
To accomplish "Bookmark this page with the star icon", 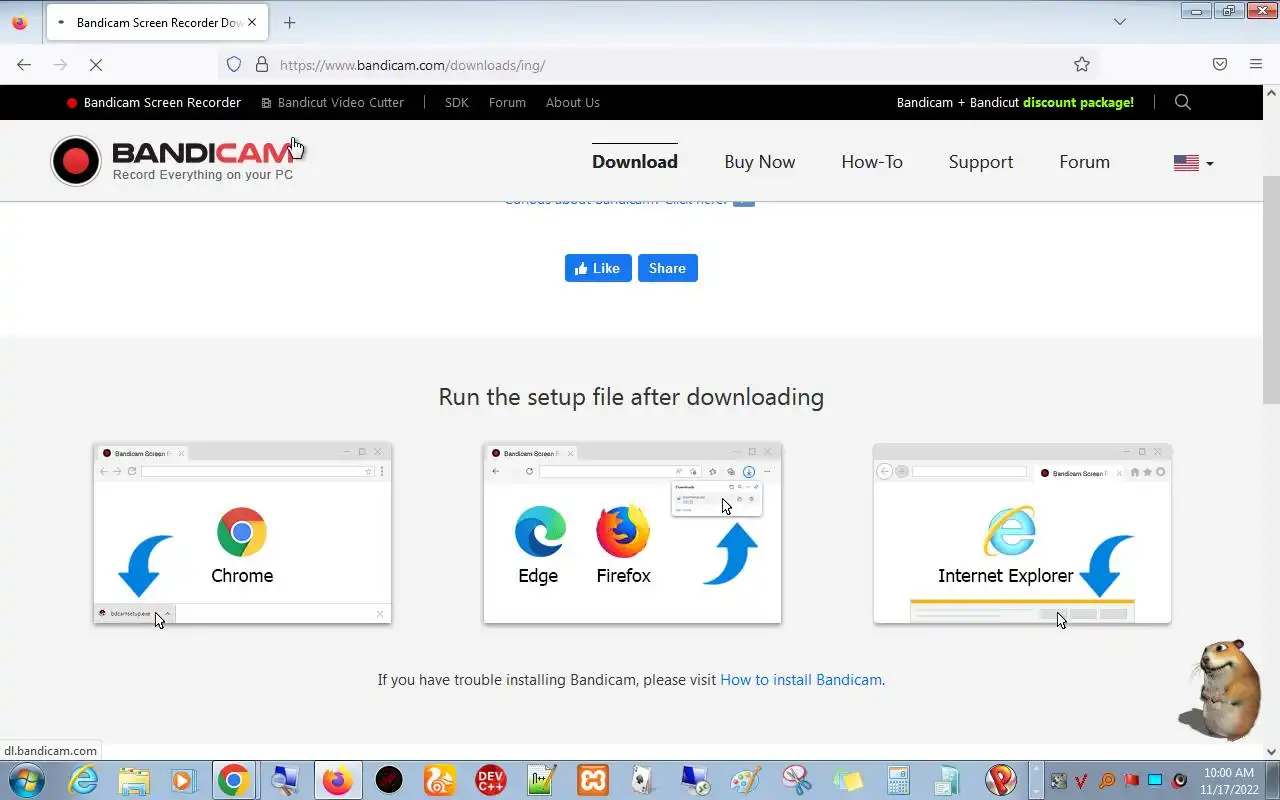I will pos(1082,64).
